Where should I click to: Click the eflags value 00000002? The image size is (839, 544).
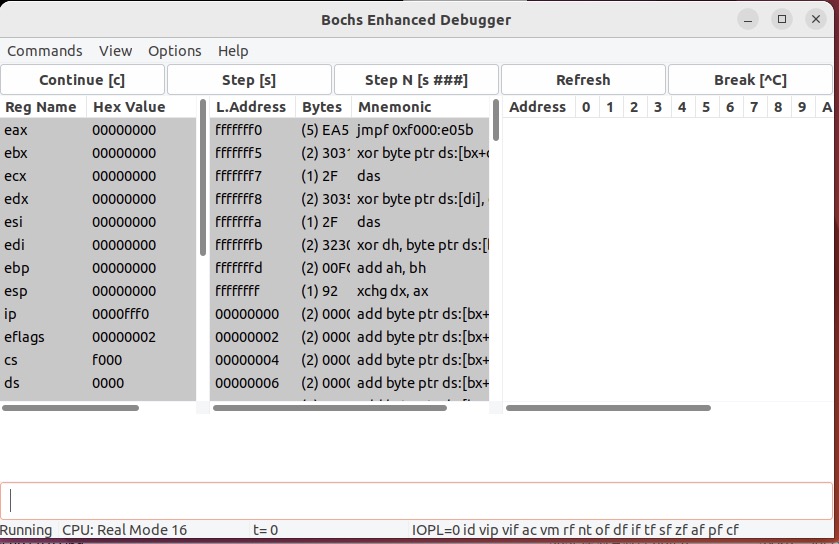point(124,337)
